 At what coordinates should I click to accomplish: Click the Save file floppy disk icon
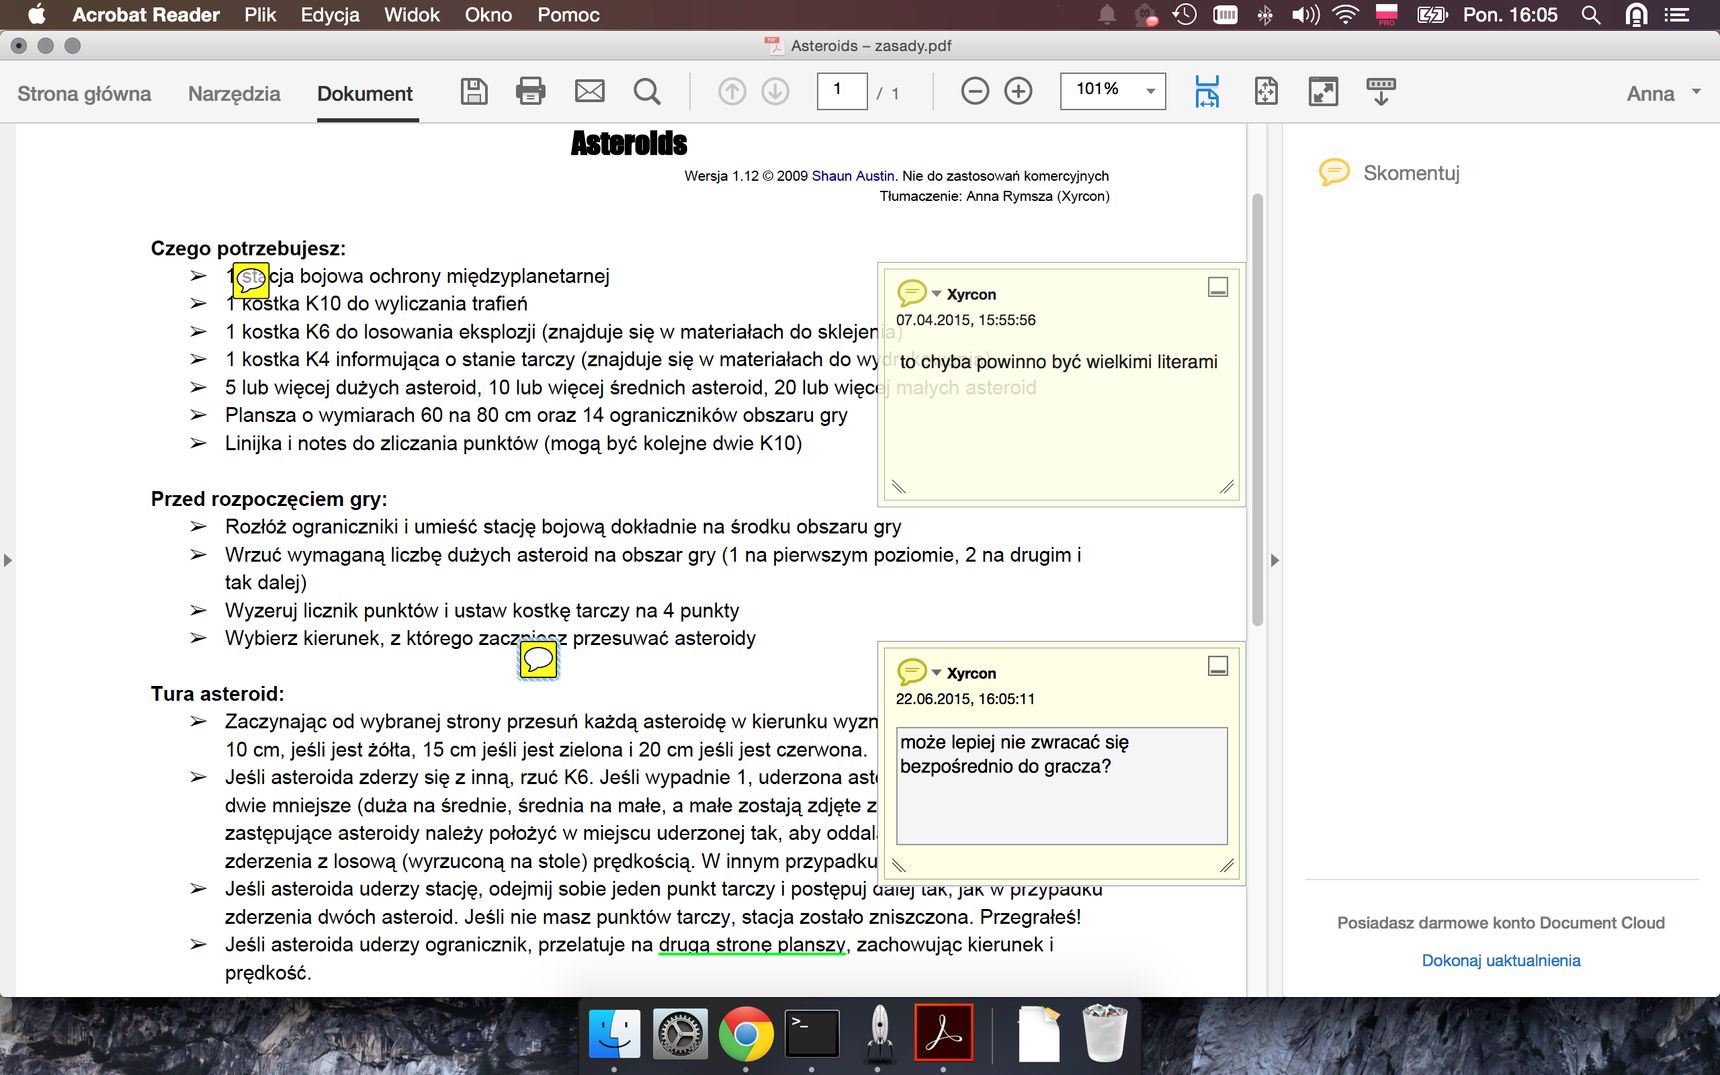[474, 92]
